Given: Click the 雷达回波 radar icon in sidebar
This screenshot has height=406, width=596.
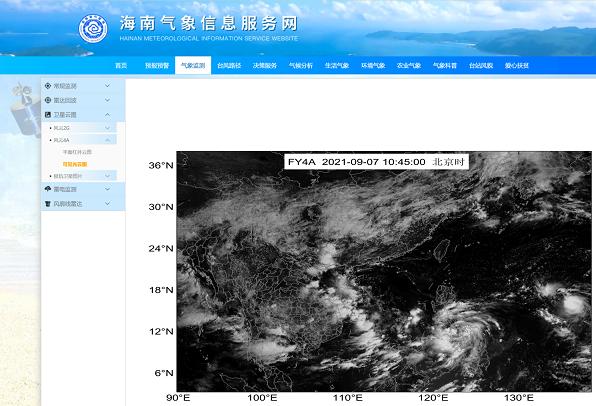Looking at the screenshot, I should tap(48, 100).
